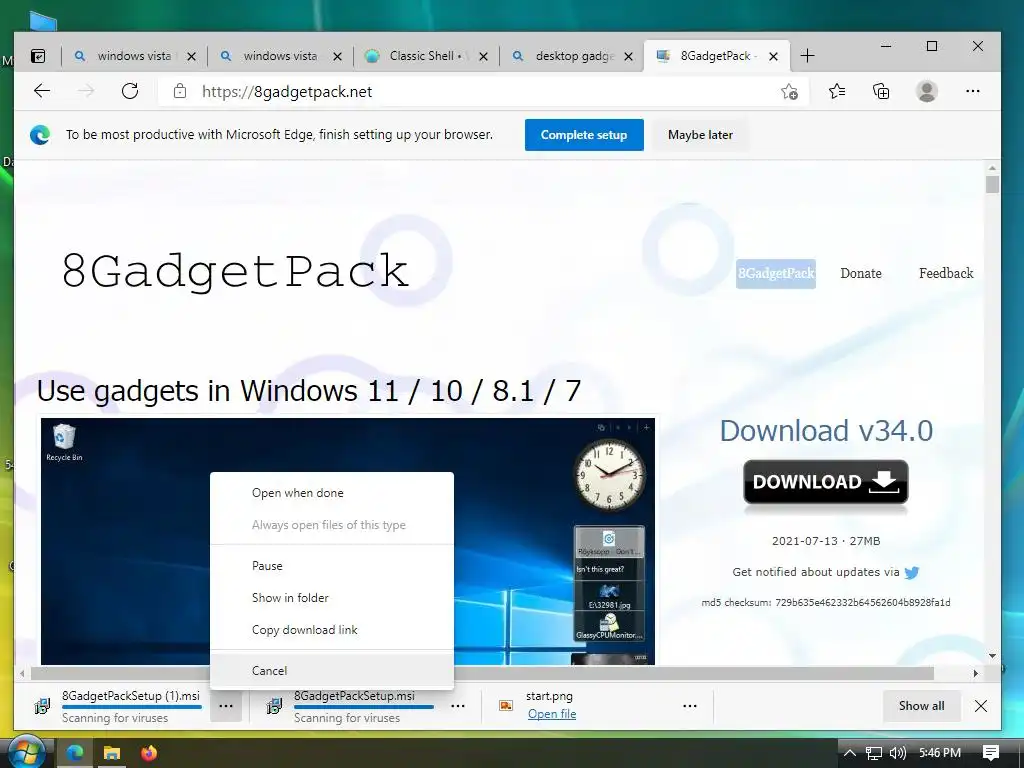Close the desktop gadgets search tab
1024x768 pixels.
pyautogui.click(x=628, y=56)
